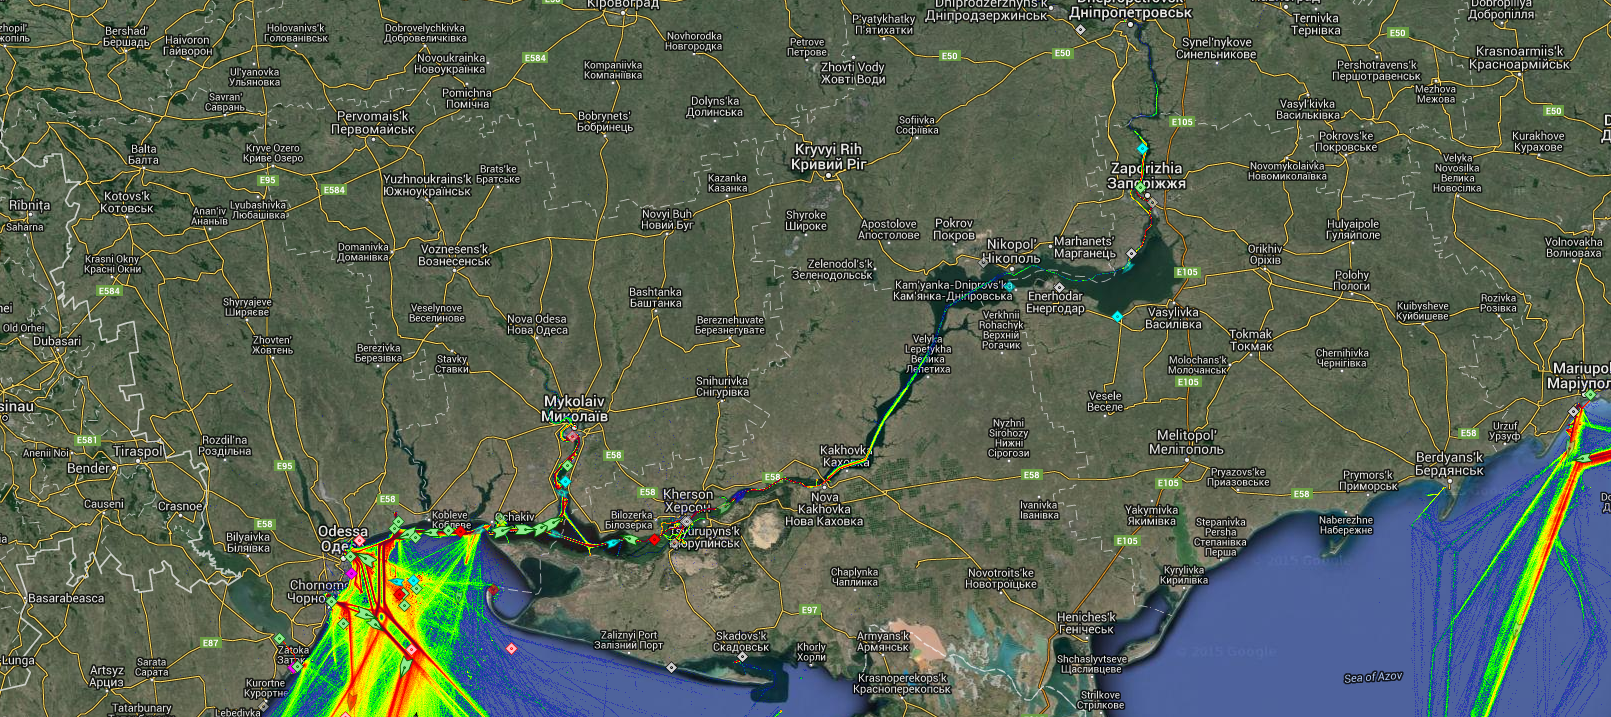Viewport: 1611px width, 717px height.
Task: Click the cyan diamond marker at Kam'yanka-Dniprovs'ka
Action: [x=1010, y=287]
